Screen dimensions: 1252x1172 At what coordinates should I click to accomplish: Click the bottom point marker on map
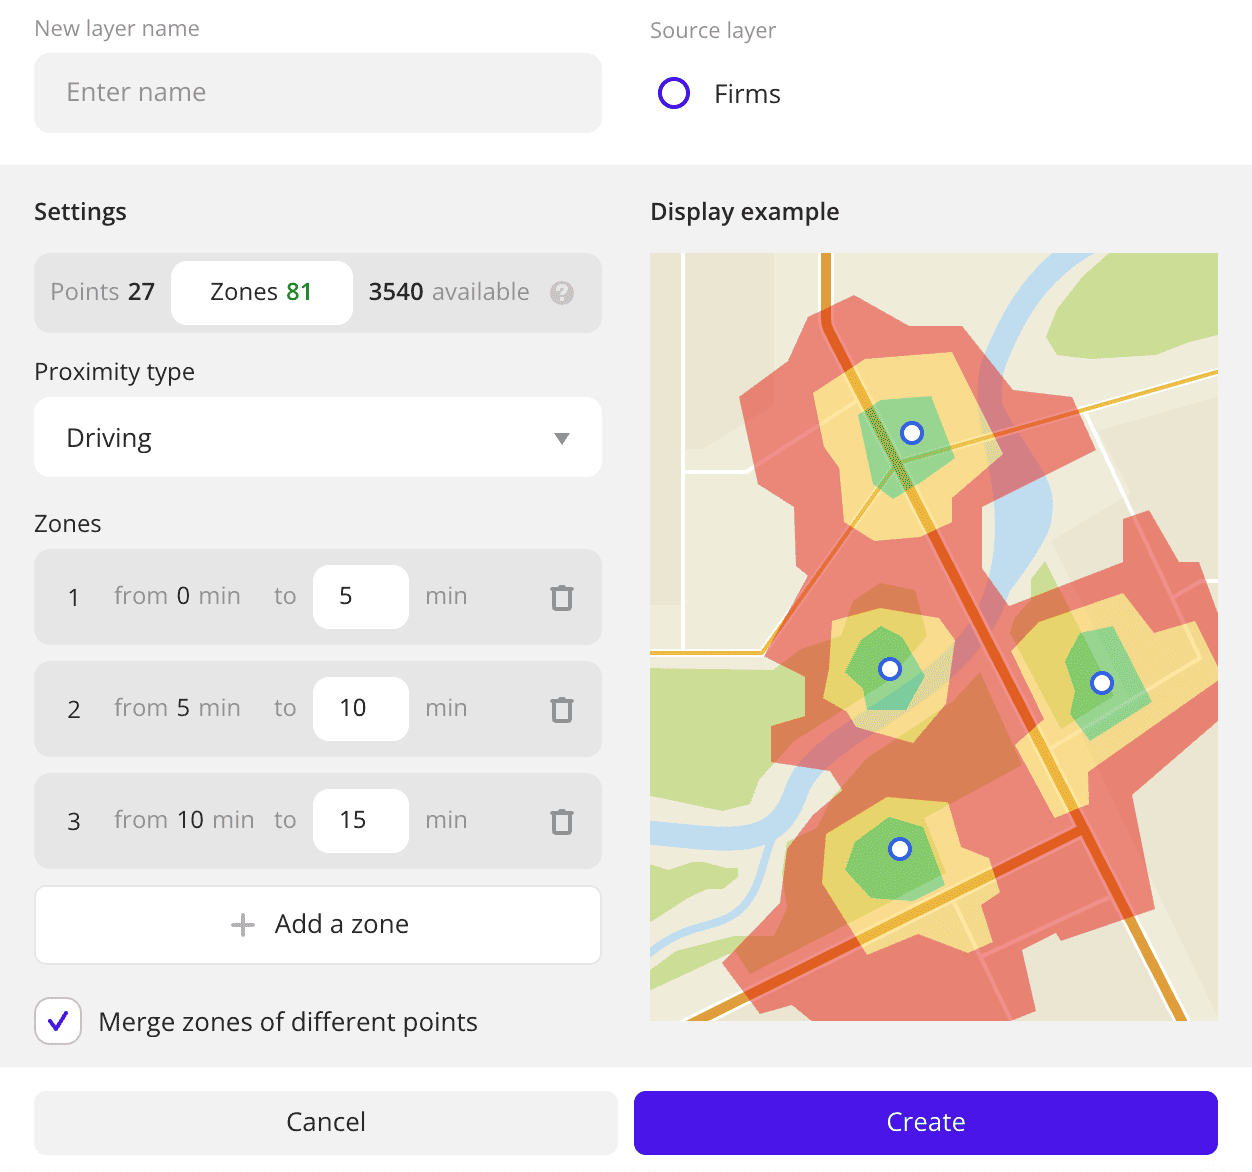900,849
